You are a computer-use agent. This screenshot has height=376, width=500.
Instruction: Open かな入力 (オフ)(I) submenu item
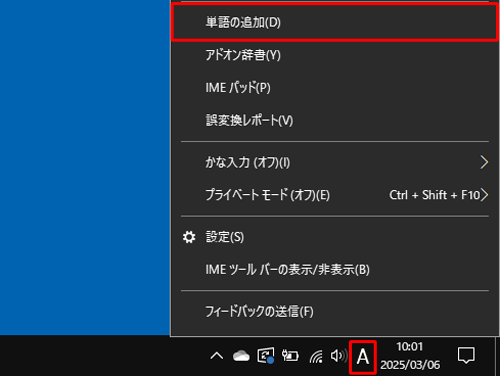[335, 163]
